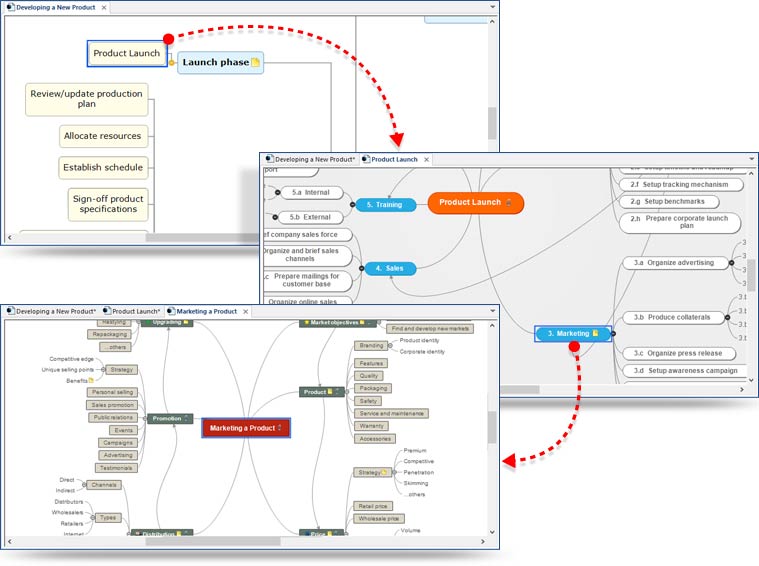This screenshot has width=759, height=566.
Task: Switch to Product Launch* tab in bottom window
Action: 132,311
